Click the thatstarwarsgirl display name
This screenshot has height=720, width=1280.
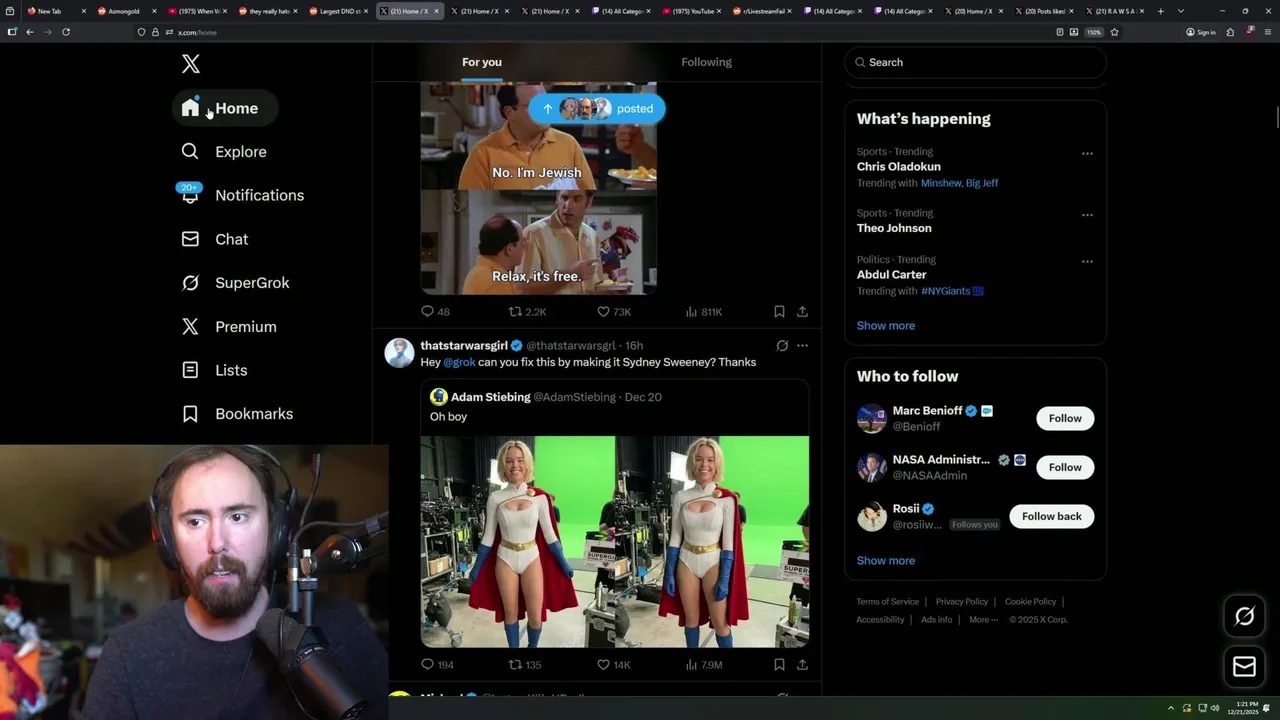coord(464,346)
